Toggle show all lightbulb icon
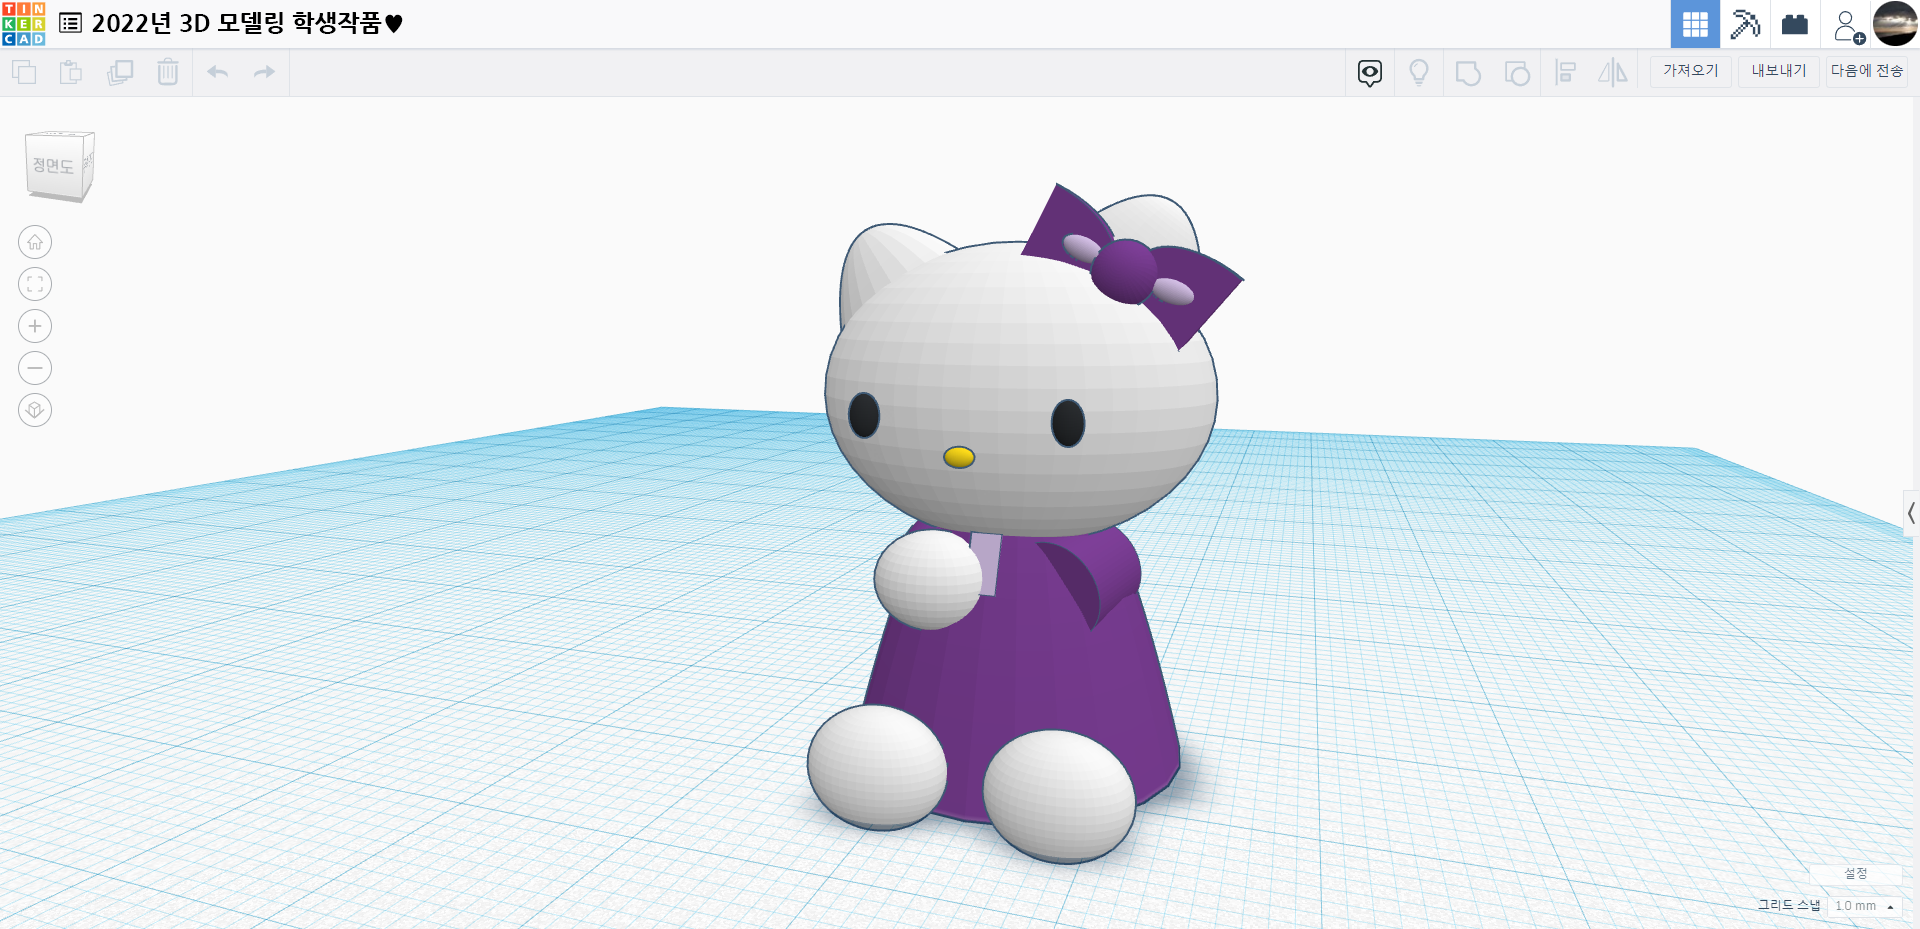The width and height of the screenshot is (1920, 929). point(1419,73)
